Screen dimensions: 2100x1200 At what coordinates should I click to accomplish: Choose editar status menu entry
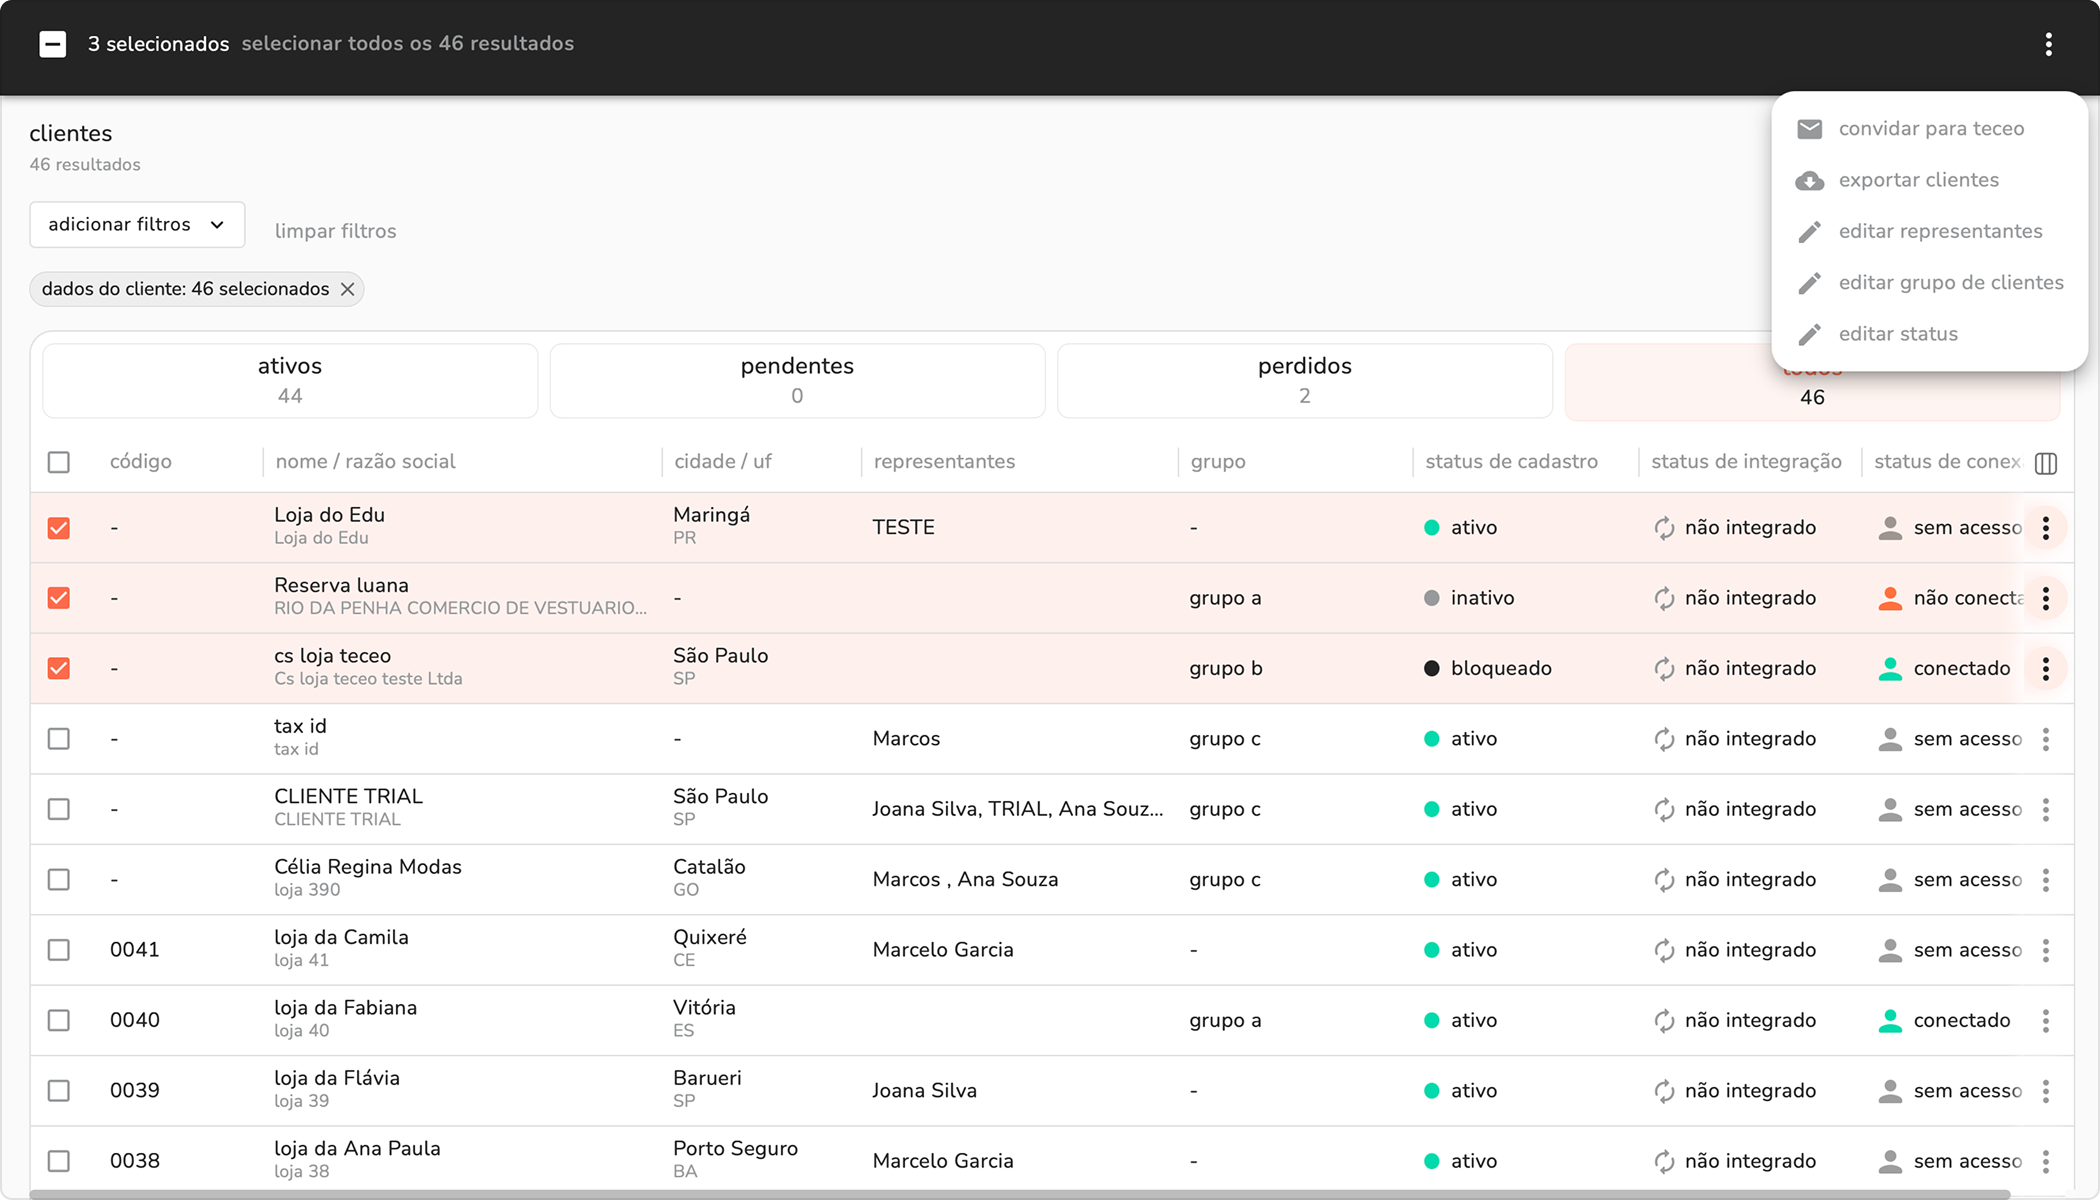1897,334
